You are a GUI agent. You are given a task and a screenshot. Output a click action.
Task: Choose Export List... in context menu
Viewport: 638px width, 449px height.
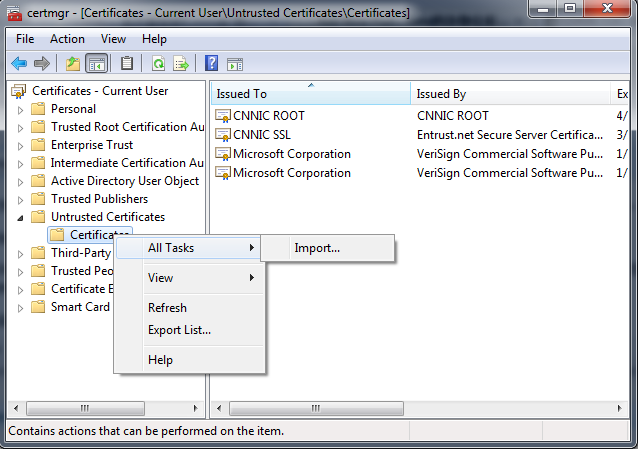click(190, 330)
